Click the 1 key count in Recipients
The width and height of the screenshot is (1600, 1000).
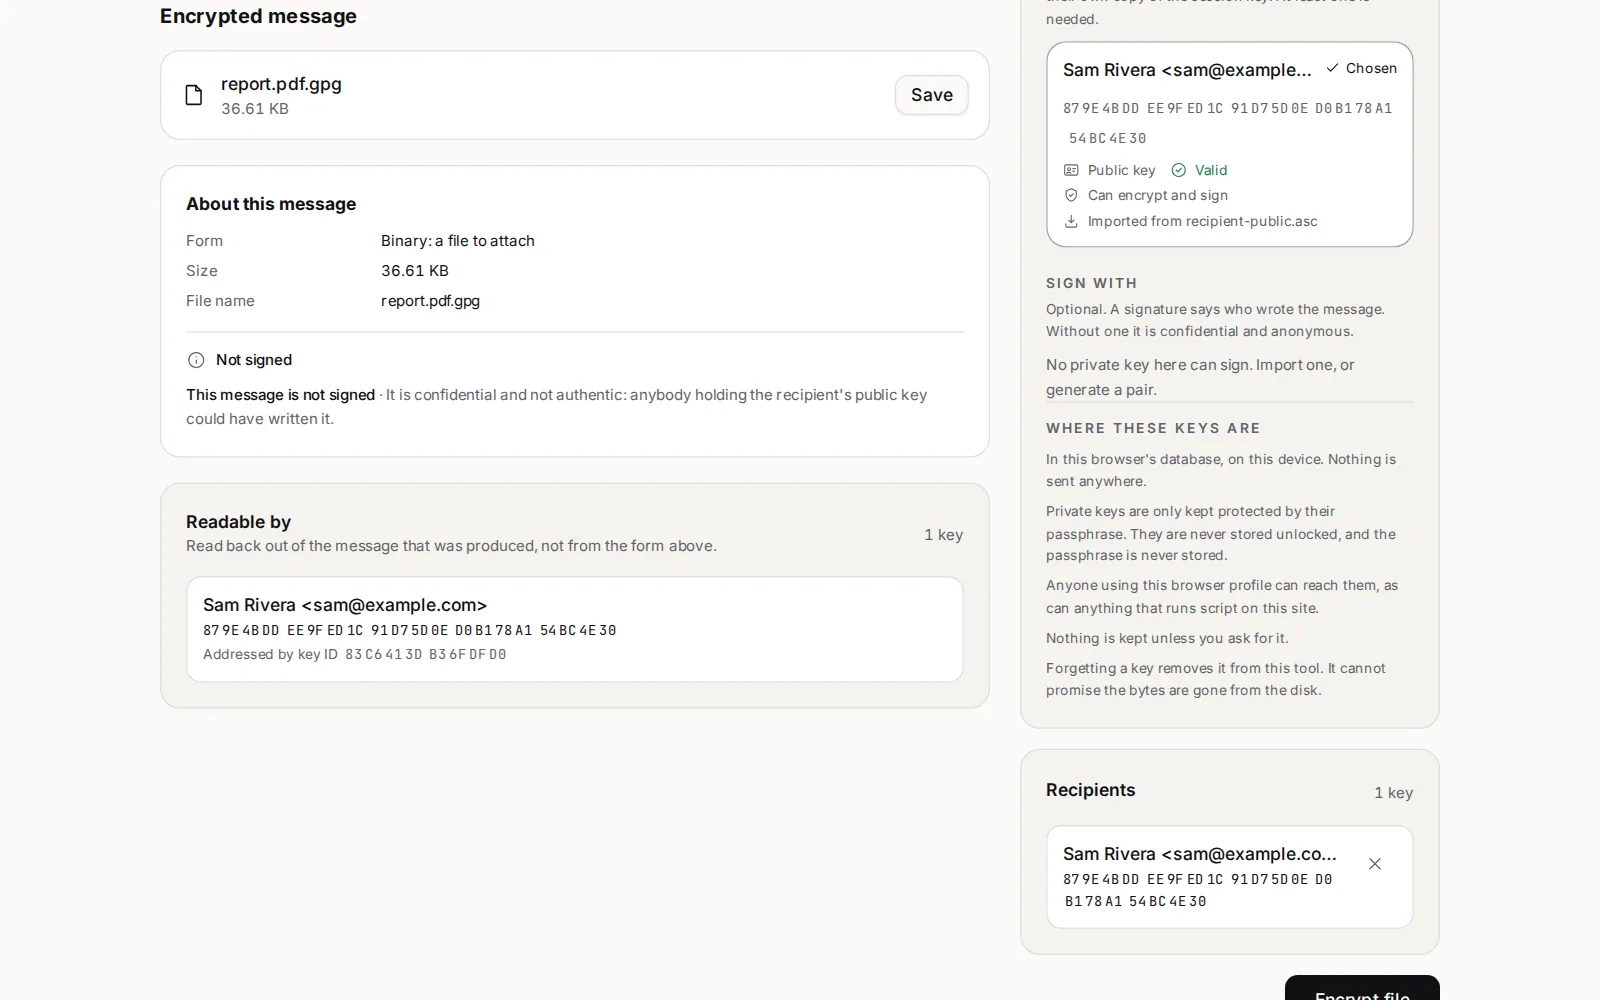pos(1393,793)
